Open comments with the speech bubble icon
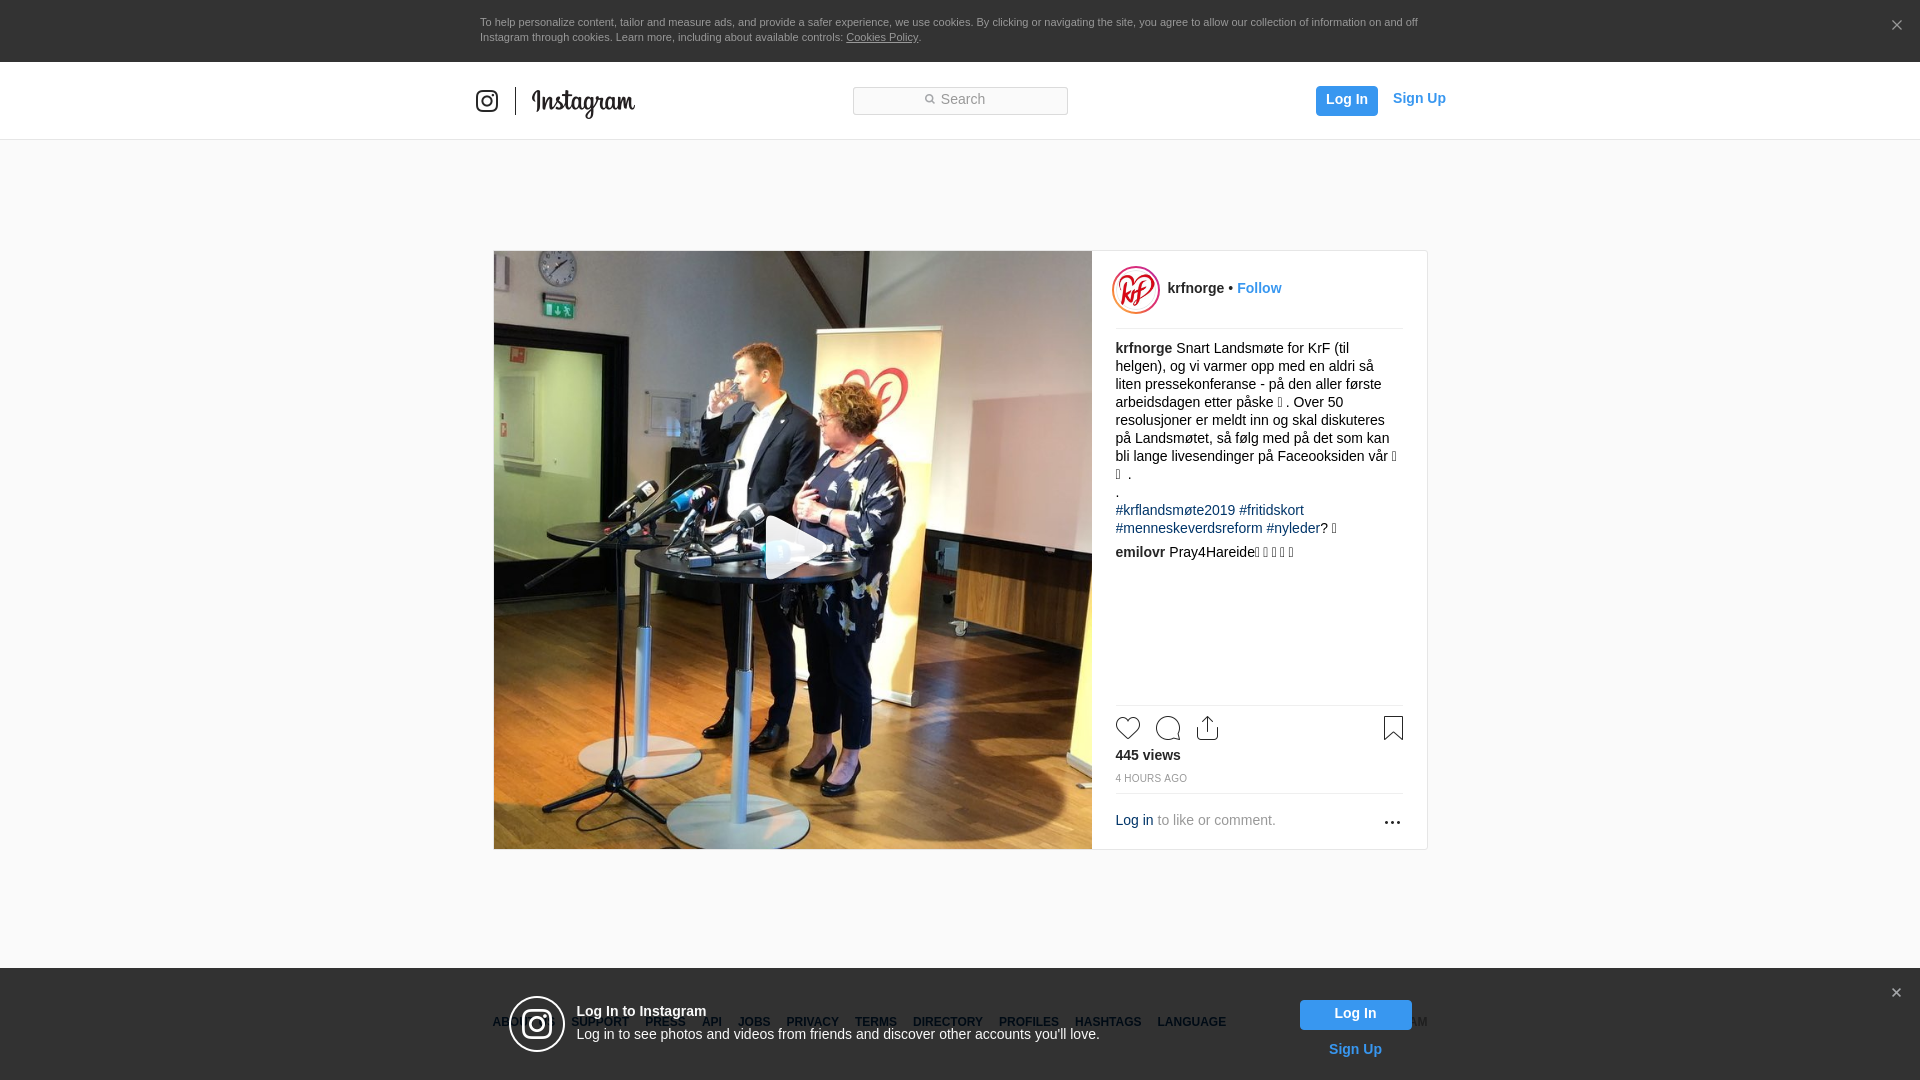This screenshot has width=1920, height=1080. [1168, 728]
